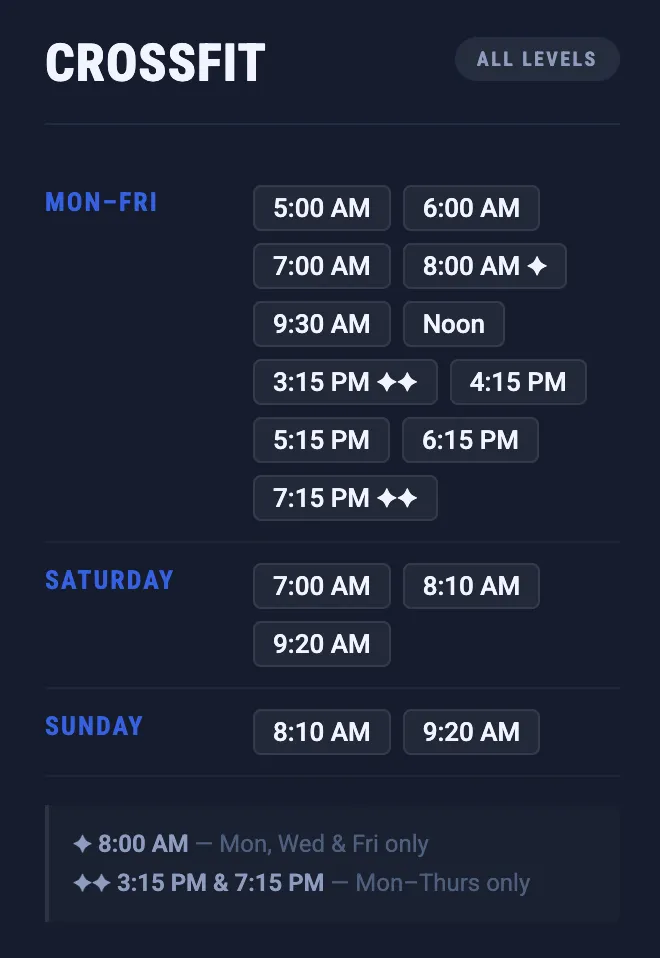Select the 7:15 PM double-star slot
Screen dimensions: 660x958
coord(345,498)
